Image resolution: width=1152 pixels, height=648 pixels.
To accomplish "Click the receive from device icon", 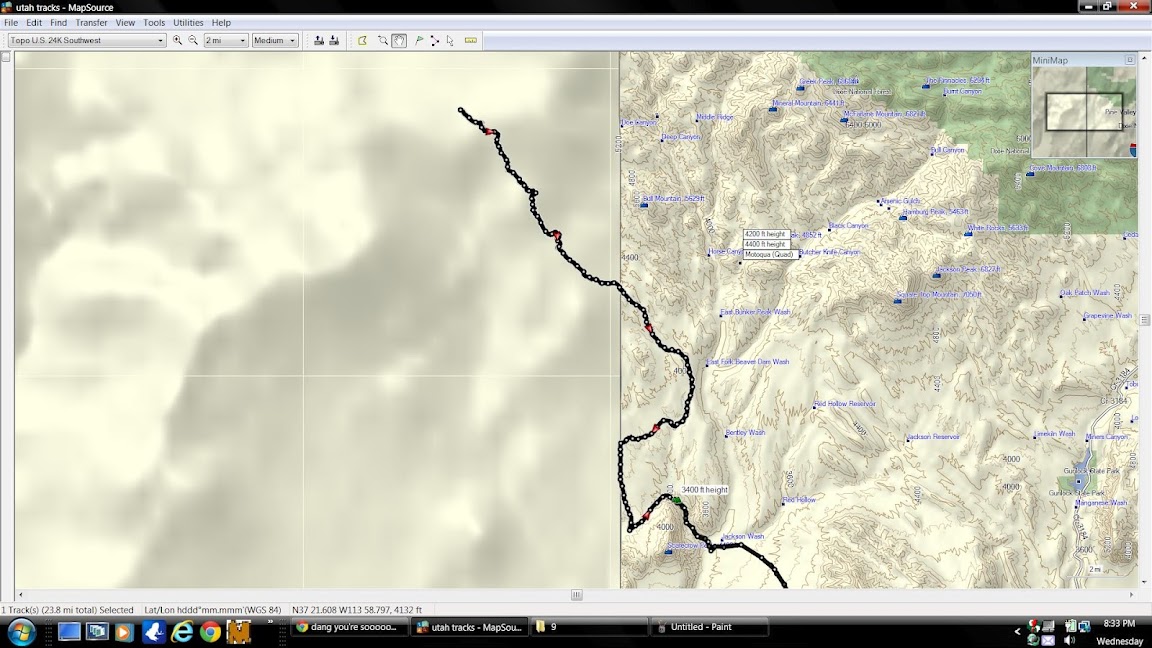I will [334, 41].
